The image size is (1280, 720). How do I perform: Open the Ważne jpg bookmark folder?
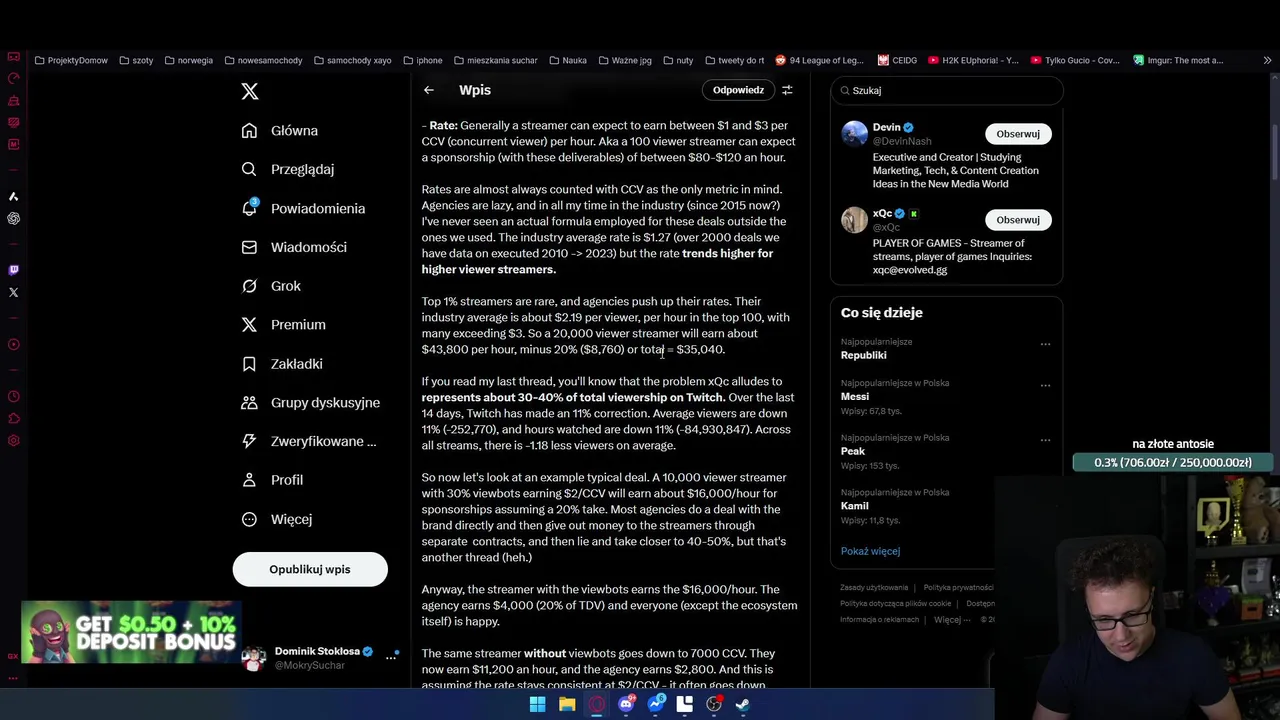624,60
